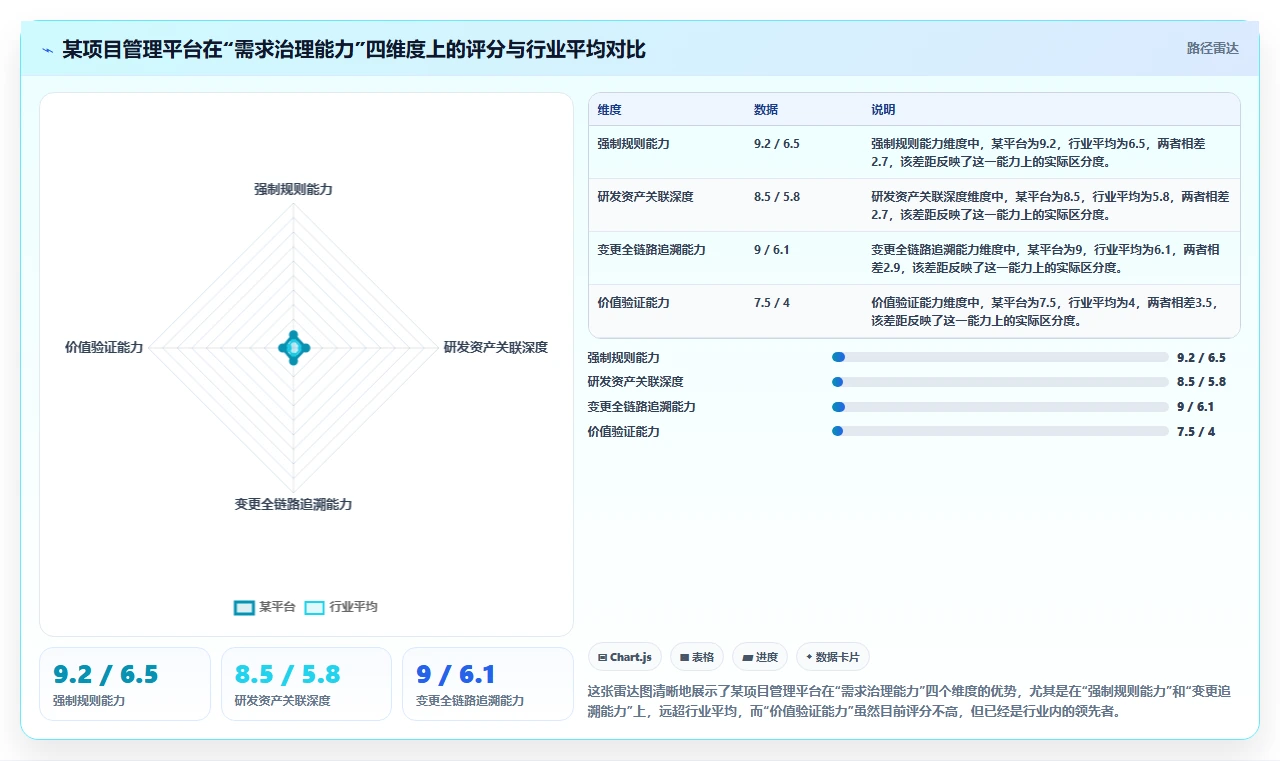
Task: Open the 9.2 / 6.5 data card
Action: click(x=125, y=684)
